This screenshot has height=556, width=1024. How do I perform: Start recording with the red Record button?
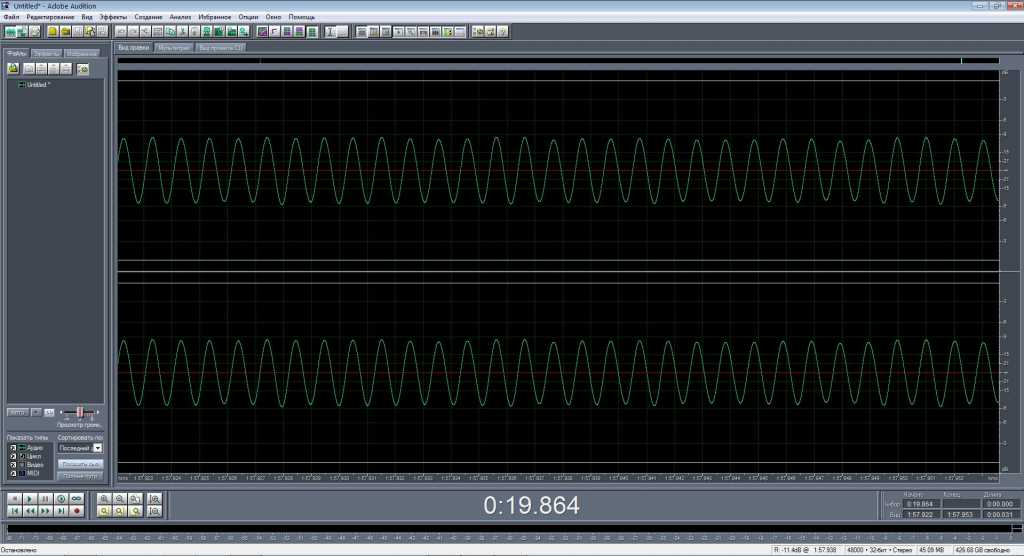pyautogui.click(x=76, y=511)
